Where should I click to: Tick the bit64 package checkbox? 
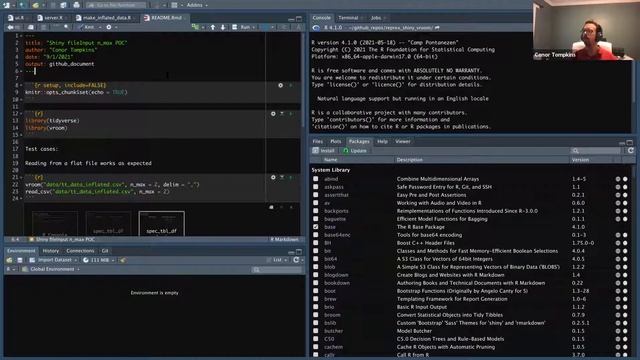(x=316, y=259)
